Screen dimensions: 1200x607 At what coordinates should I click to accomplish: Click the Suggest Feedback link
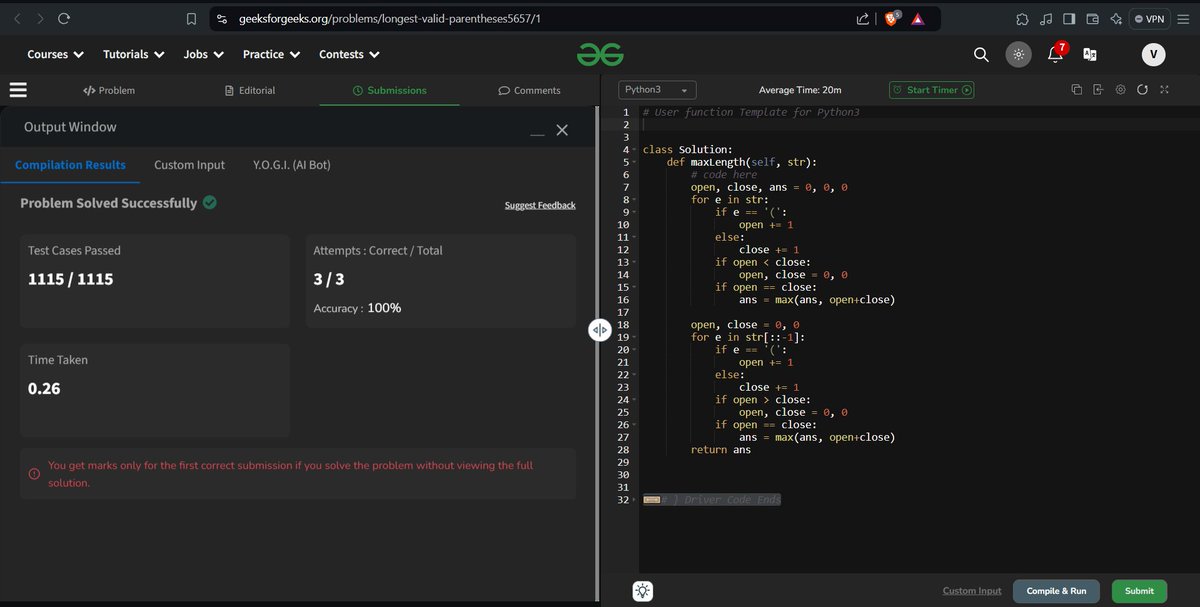(540, 205)
